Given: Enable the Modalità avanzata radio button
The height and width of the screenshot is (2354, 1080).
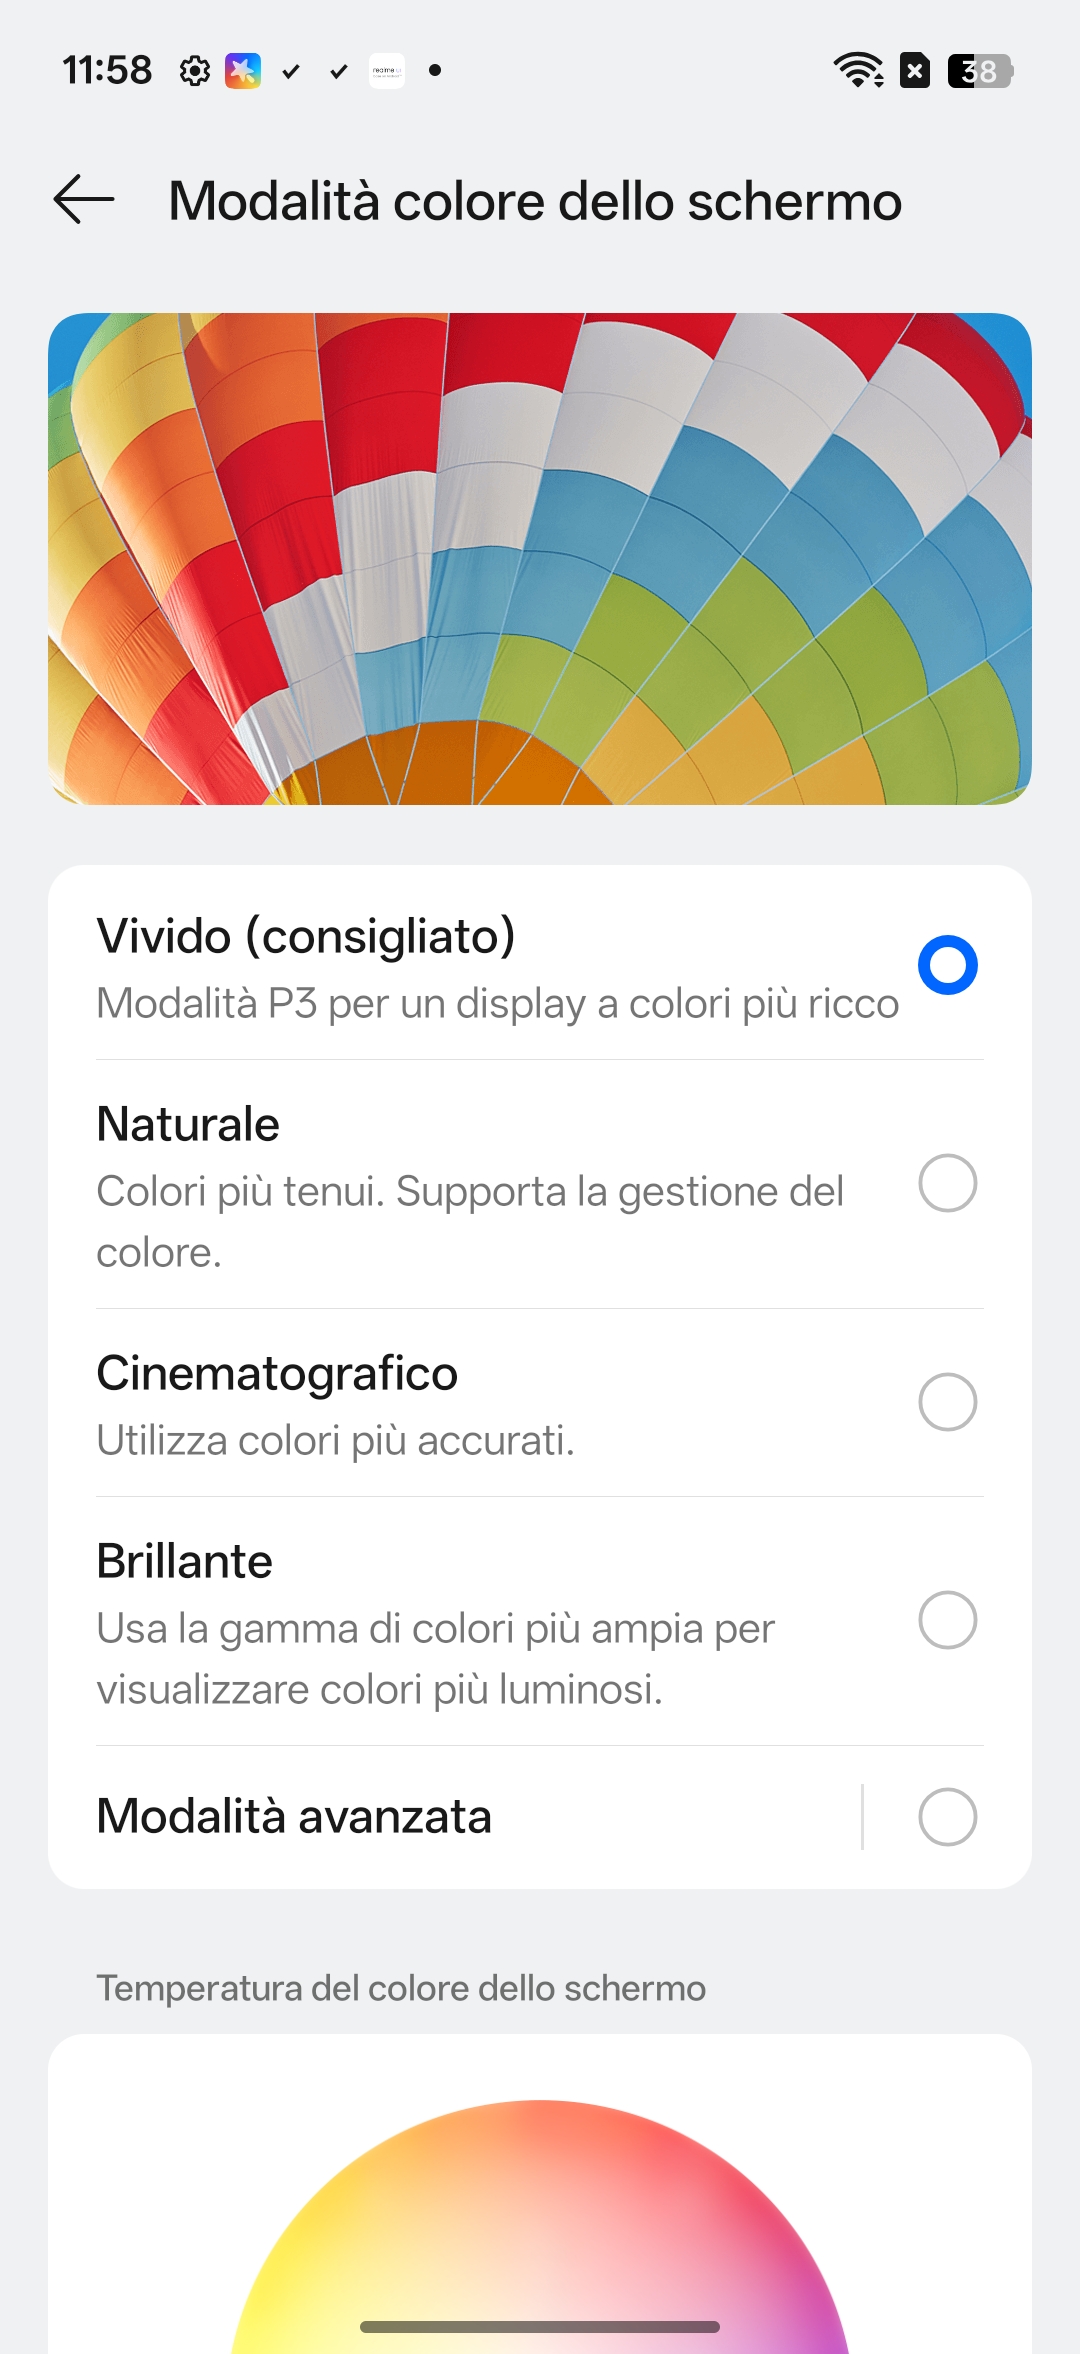Looking at the screenshot, I should pos(947,1817).
